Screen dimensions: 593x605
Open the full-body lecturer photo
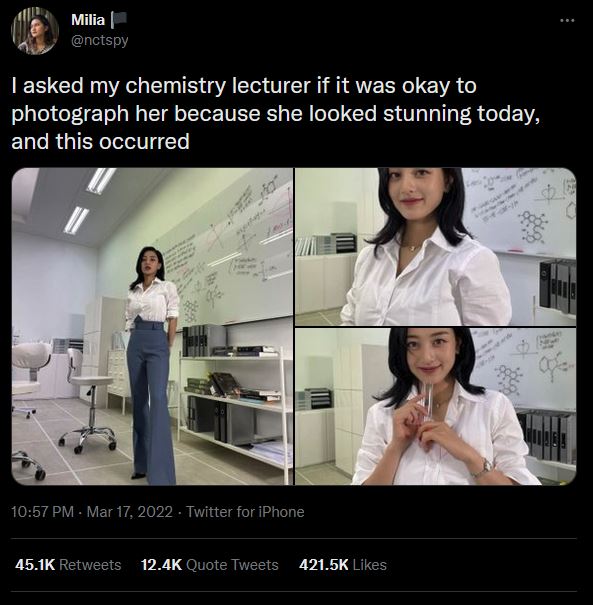[x=152, y=326]
